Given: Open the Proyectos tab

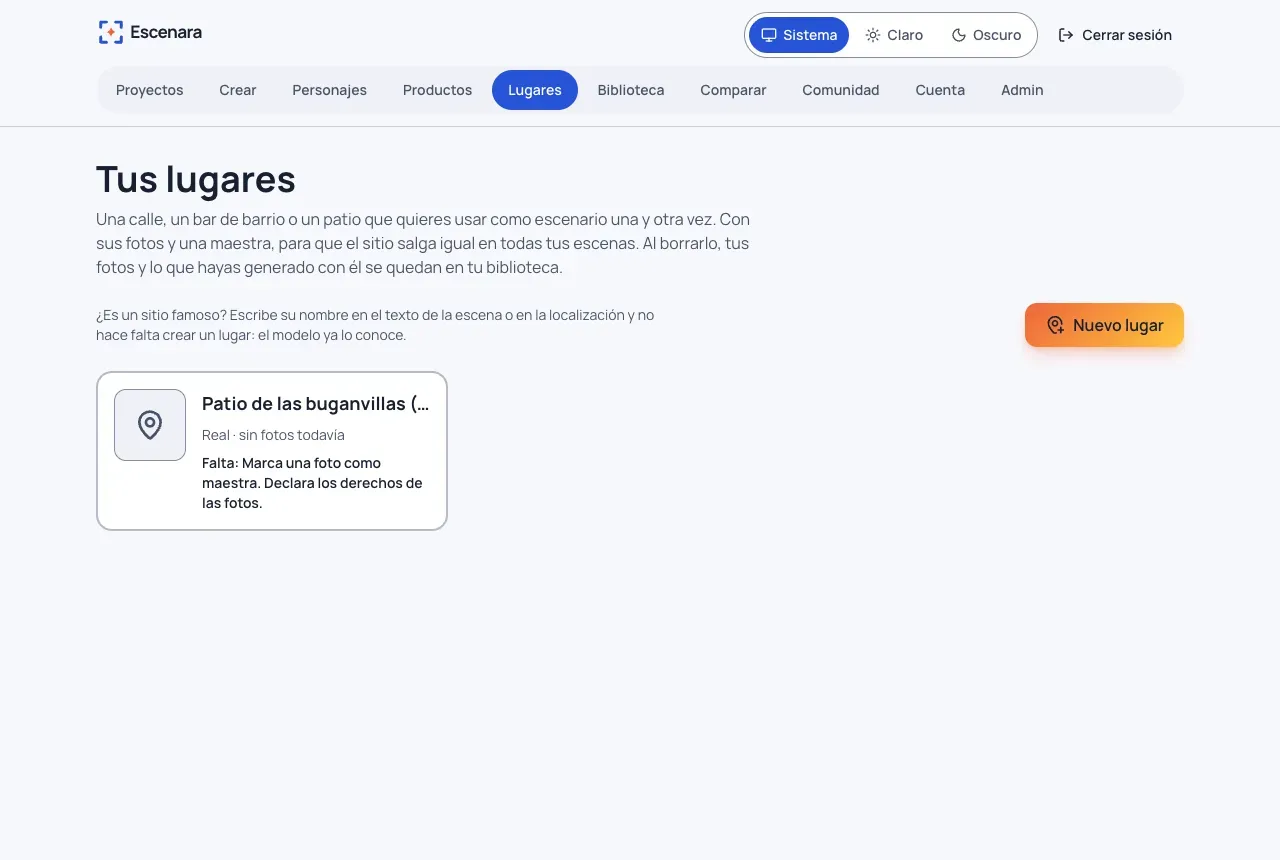Looking at the screenshot, I should pyautogui.click(x=150, y=90).
